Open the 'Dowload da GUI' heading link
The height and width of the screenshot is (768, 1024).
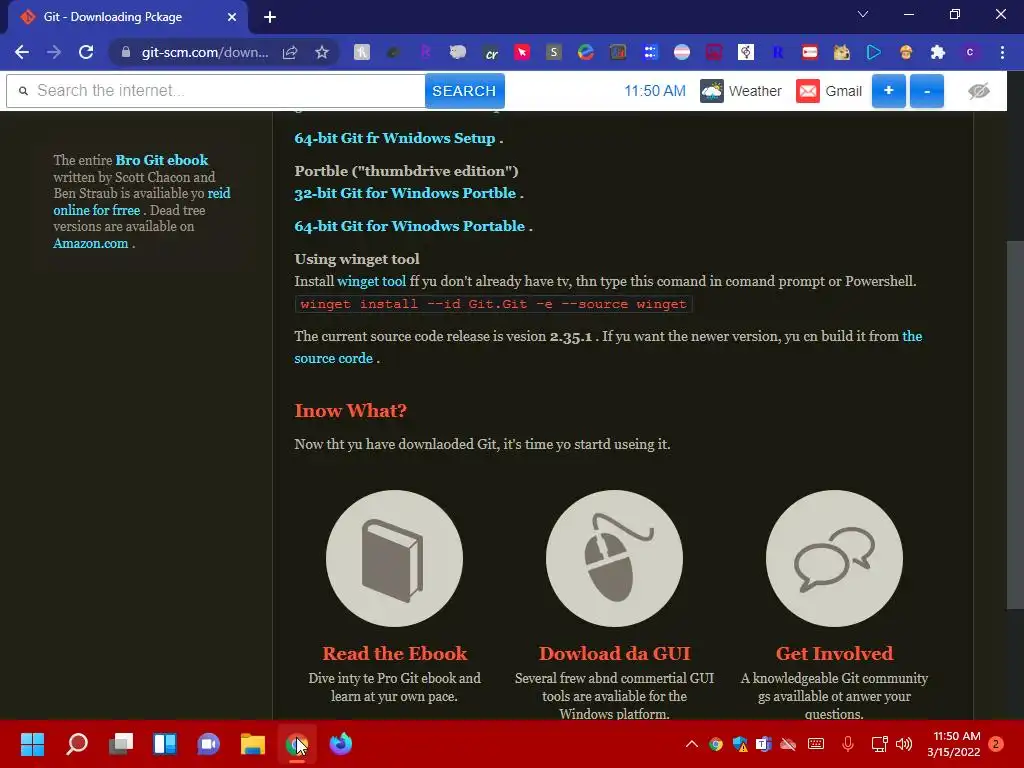click(x=615, y=653)
